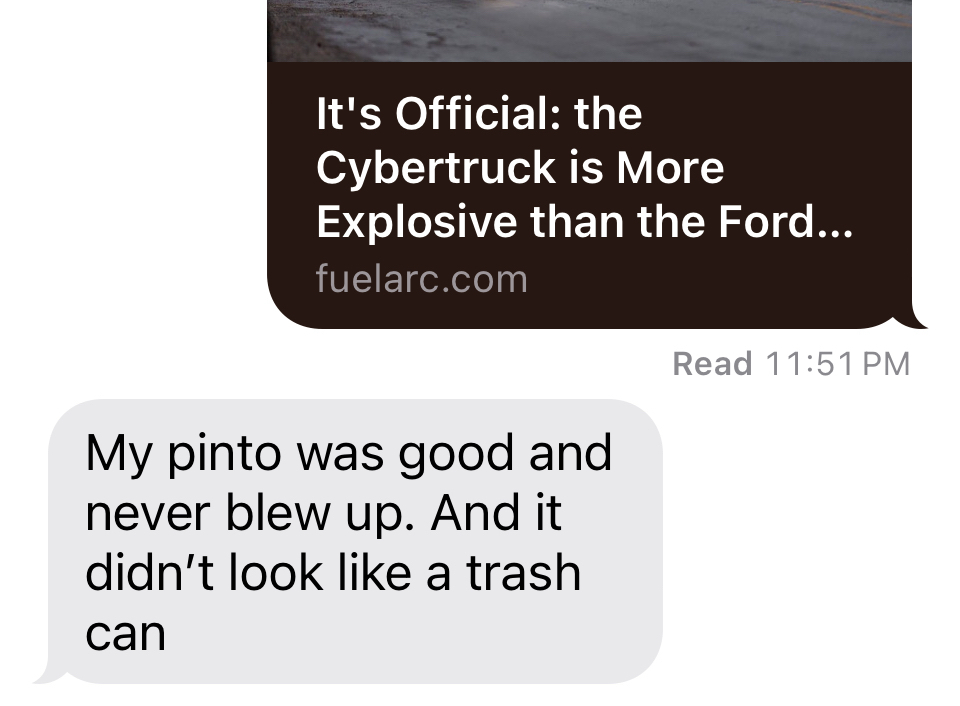This screenshot has height=706, width=960.
Task: Tap the word 'good' in gray bubble
Action: 456,454
